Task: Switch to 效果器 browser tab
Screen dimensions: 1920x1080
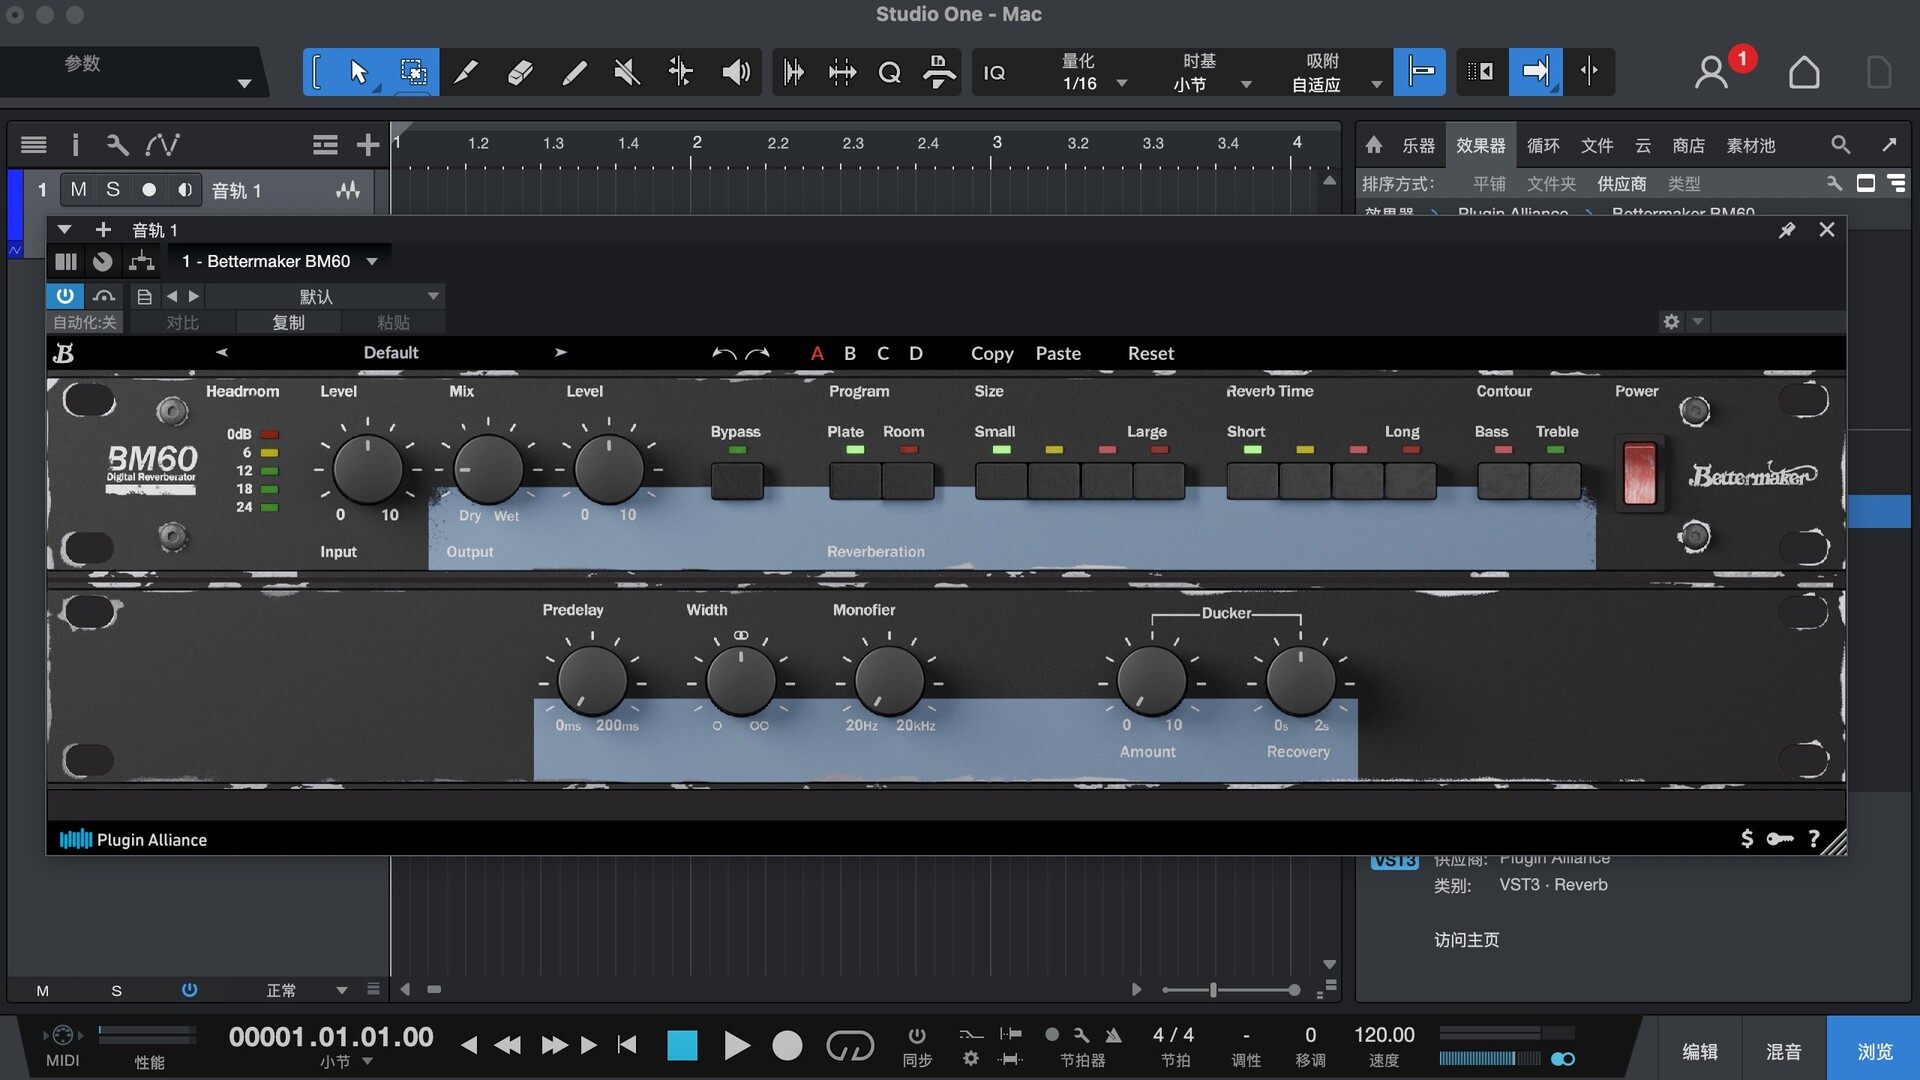Action: point(1481,146)
